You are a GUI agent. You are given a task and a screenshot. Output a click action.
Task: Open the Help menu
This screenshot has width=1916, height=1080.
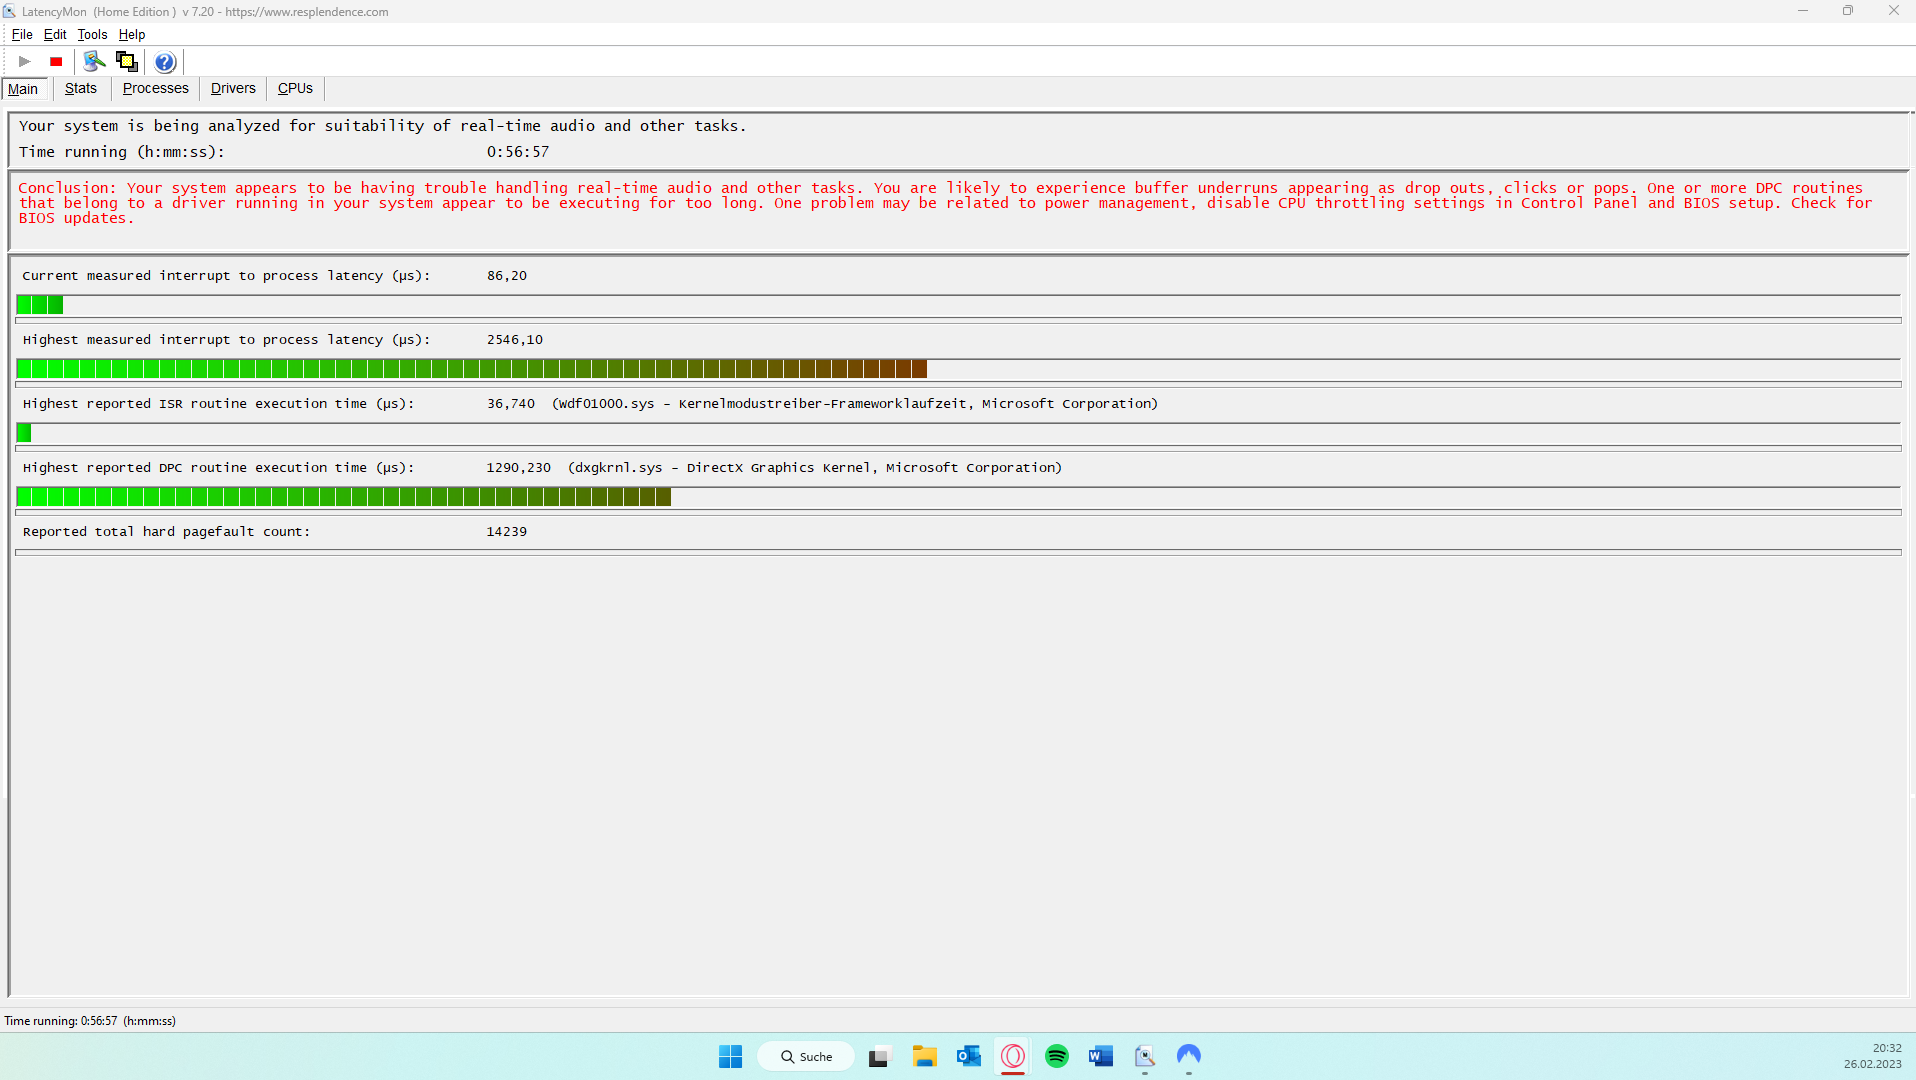(x=132, y=34)
